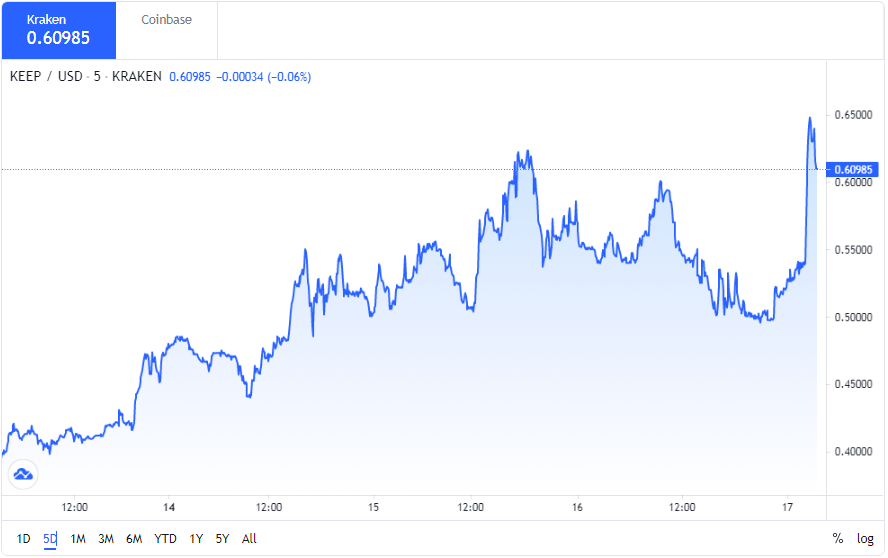Click the 0.65000 price axis label
Viewport: 888px width, 558px height.
(853, 115)
